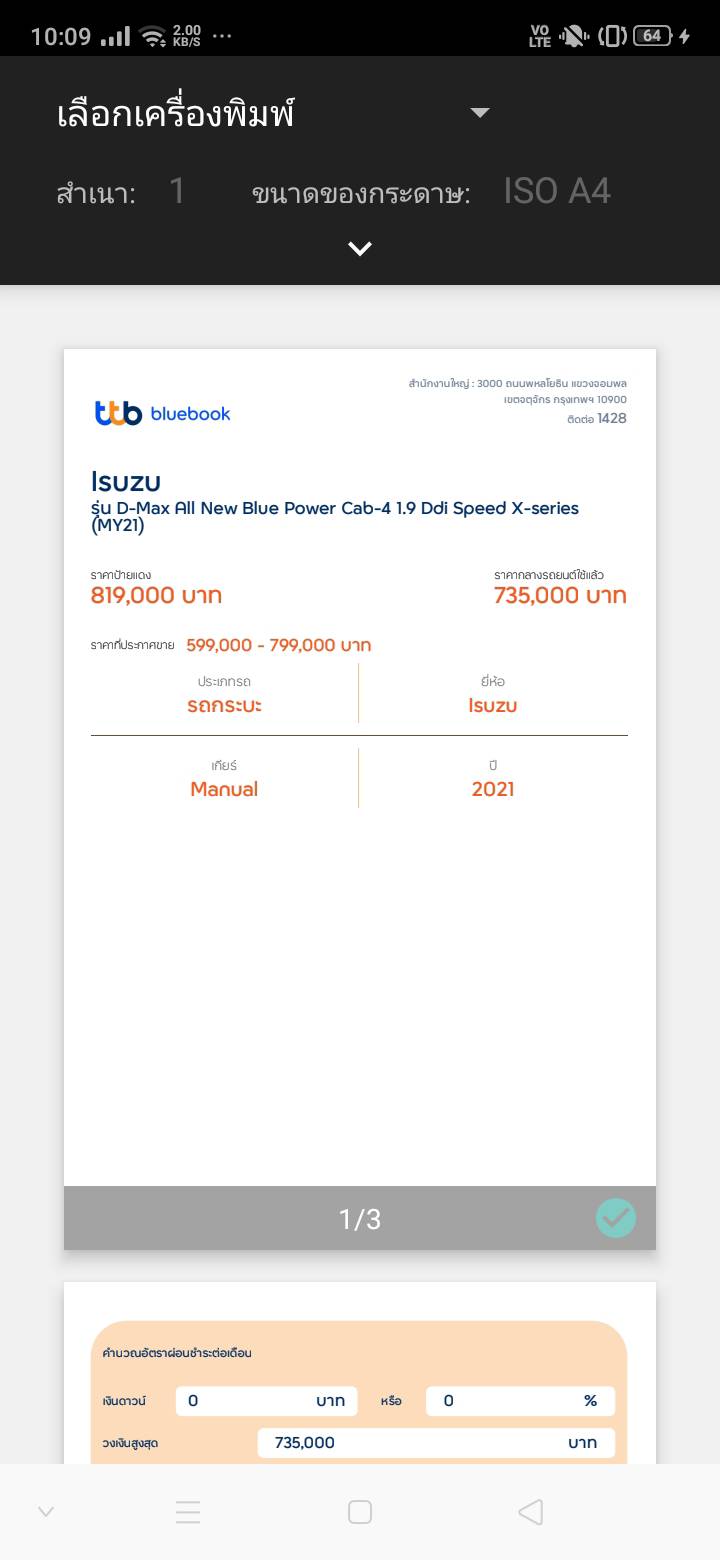
Task: Tap the vibrate mode status icon
Action: coord(612,36)
